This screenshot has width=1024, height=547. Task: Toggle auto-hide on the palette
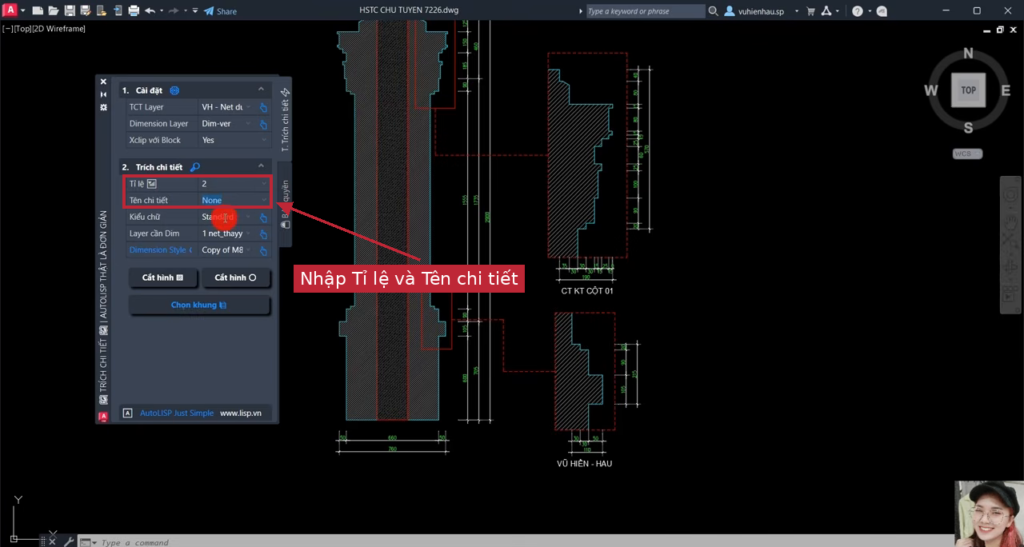coord(103,95)
